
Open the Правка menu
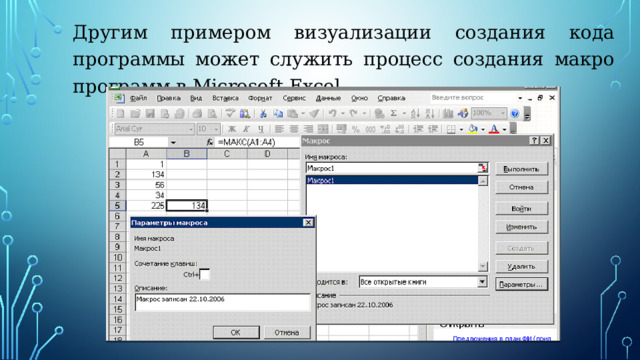[169, 98]
